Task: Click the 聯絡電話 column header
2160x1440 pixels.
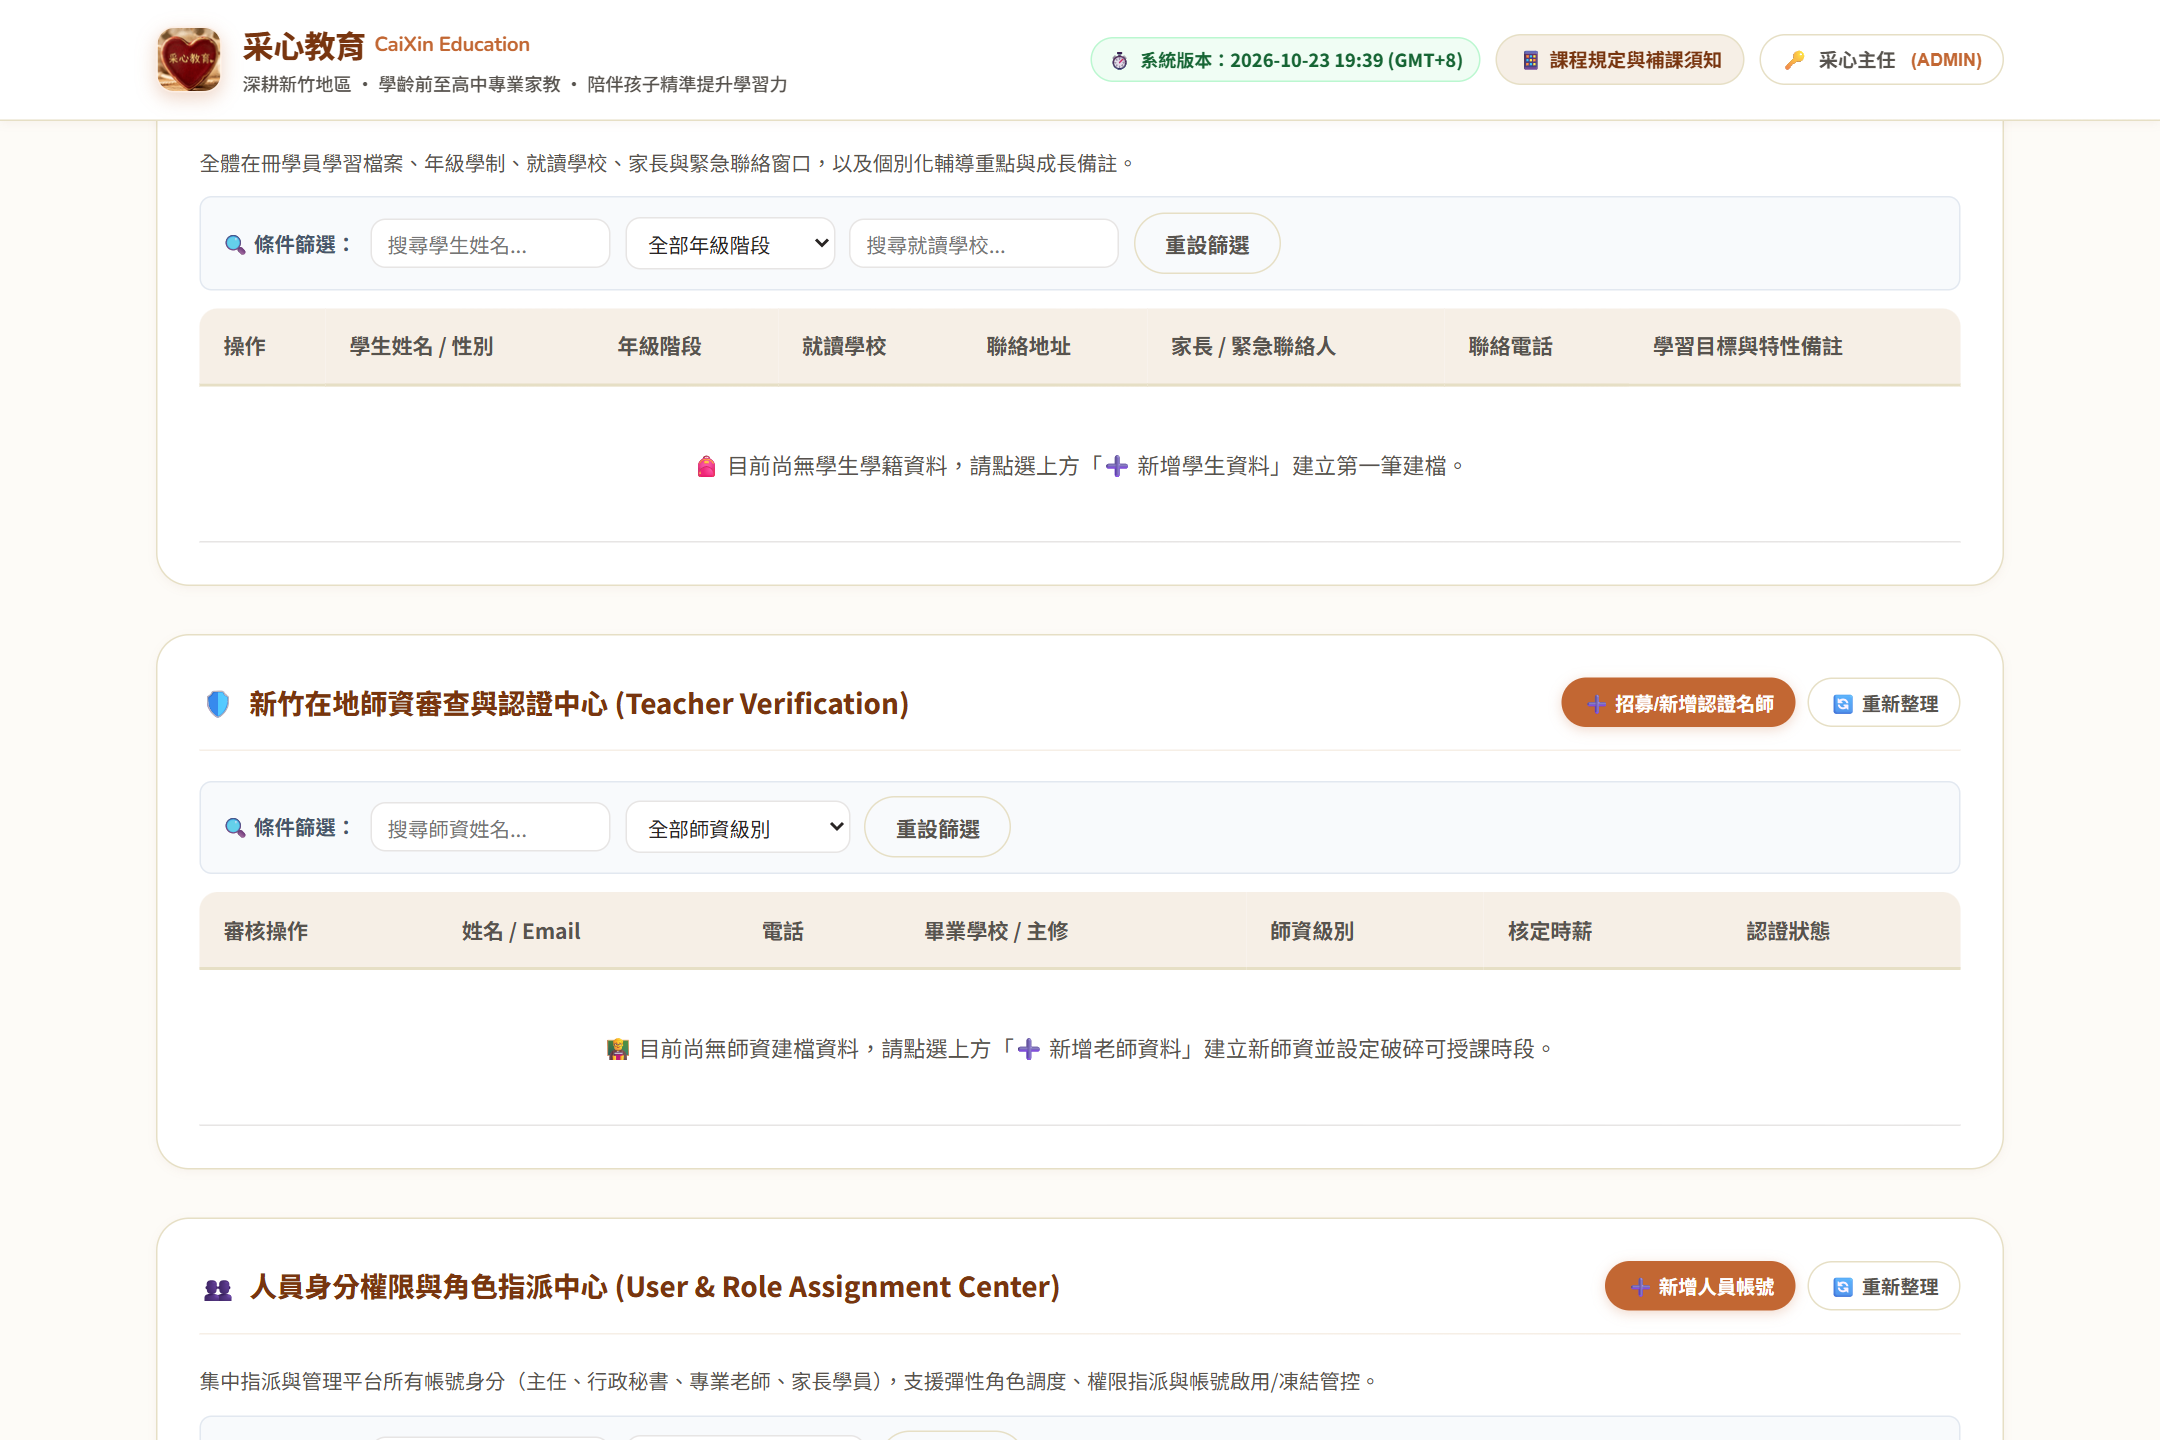Action: (1510, 346)
